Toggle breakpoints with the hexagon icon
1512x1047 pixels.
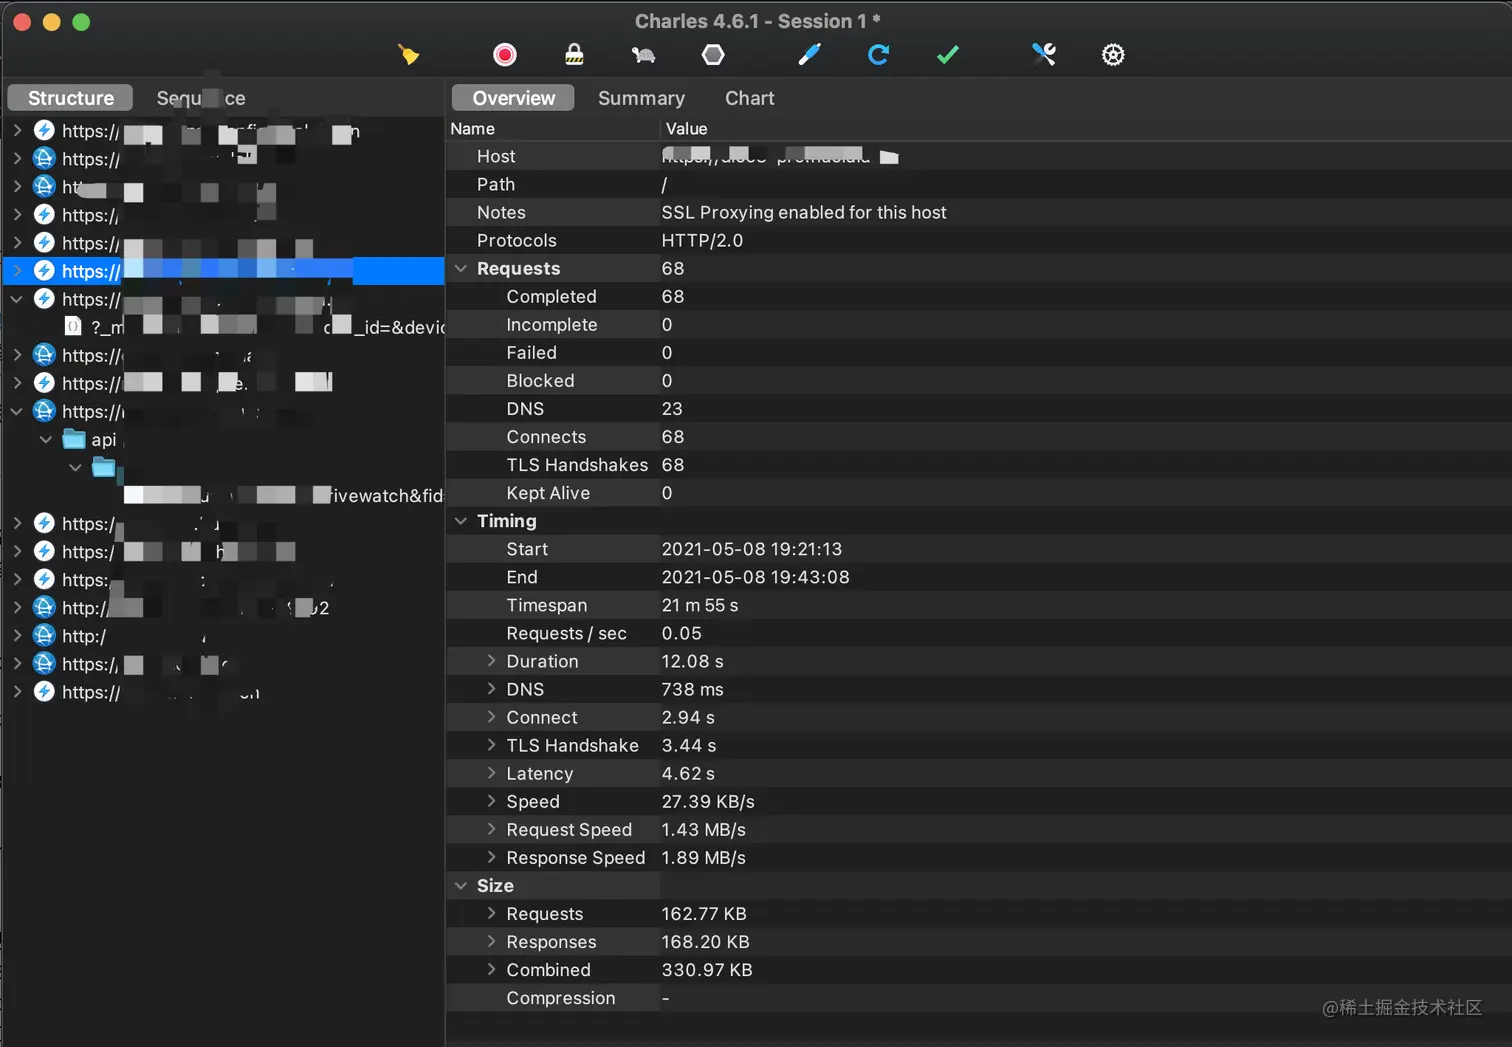(x=713, y=54)
